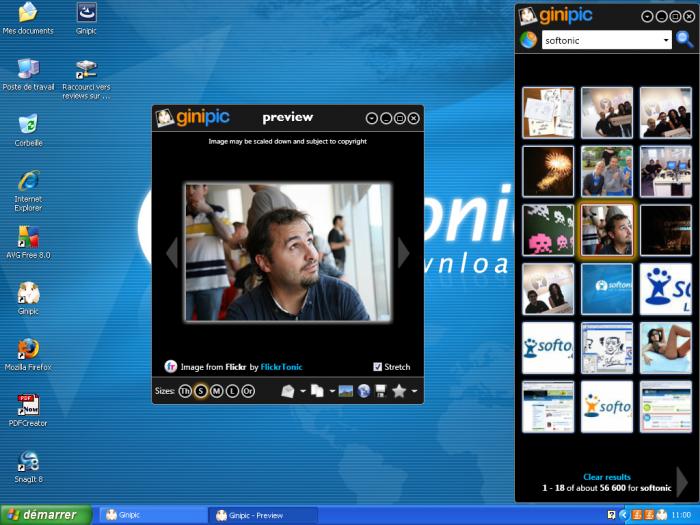This screenshot has height=525, width=700.
Task: Open Mozilla Firefox desktop icon
Action: (x=28, y=354)
